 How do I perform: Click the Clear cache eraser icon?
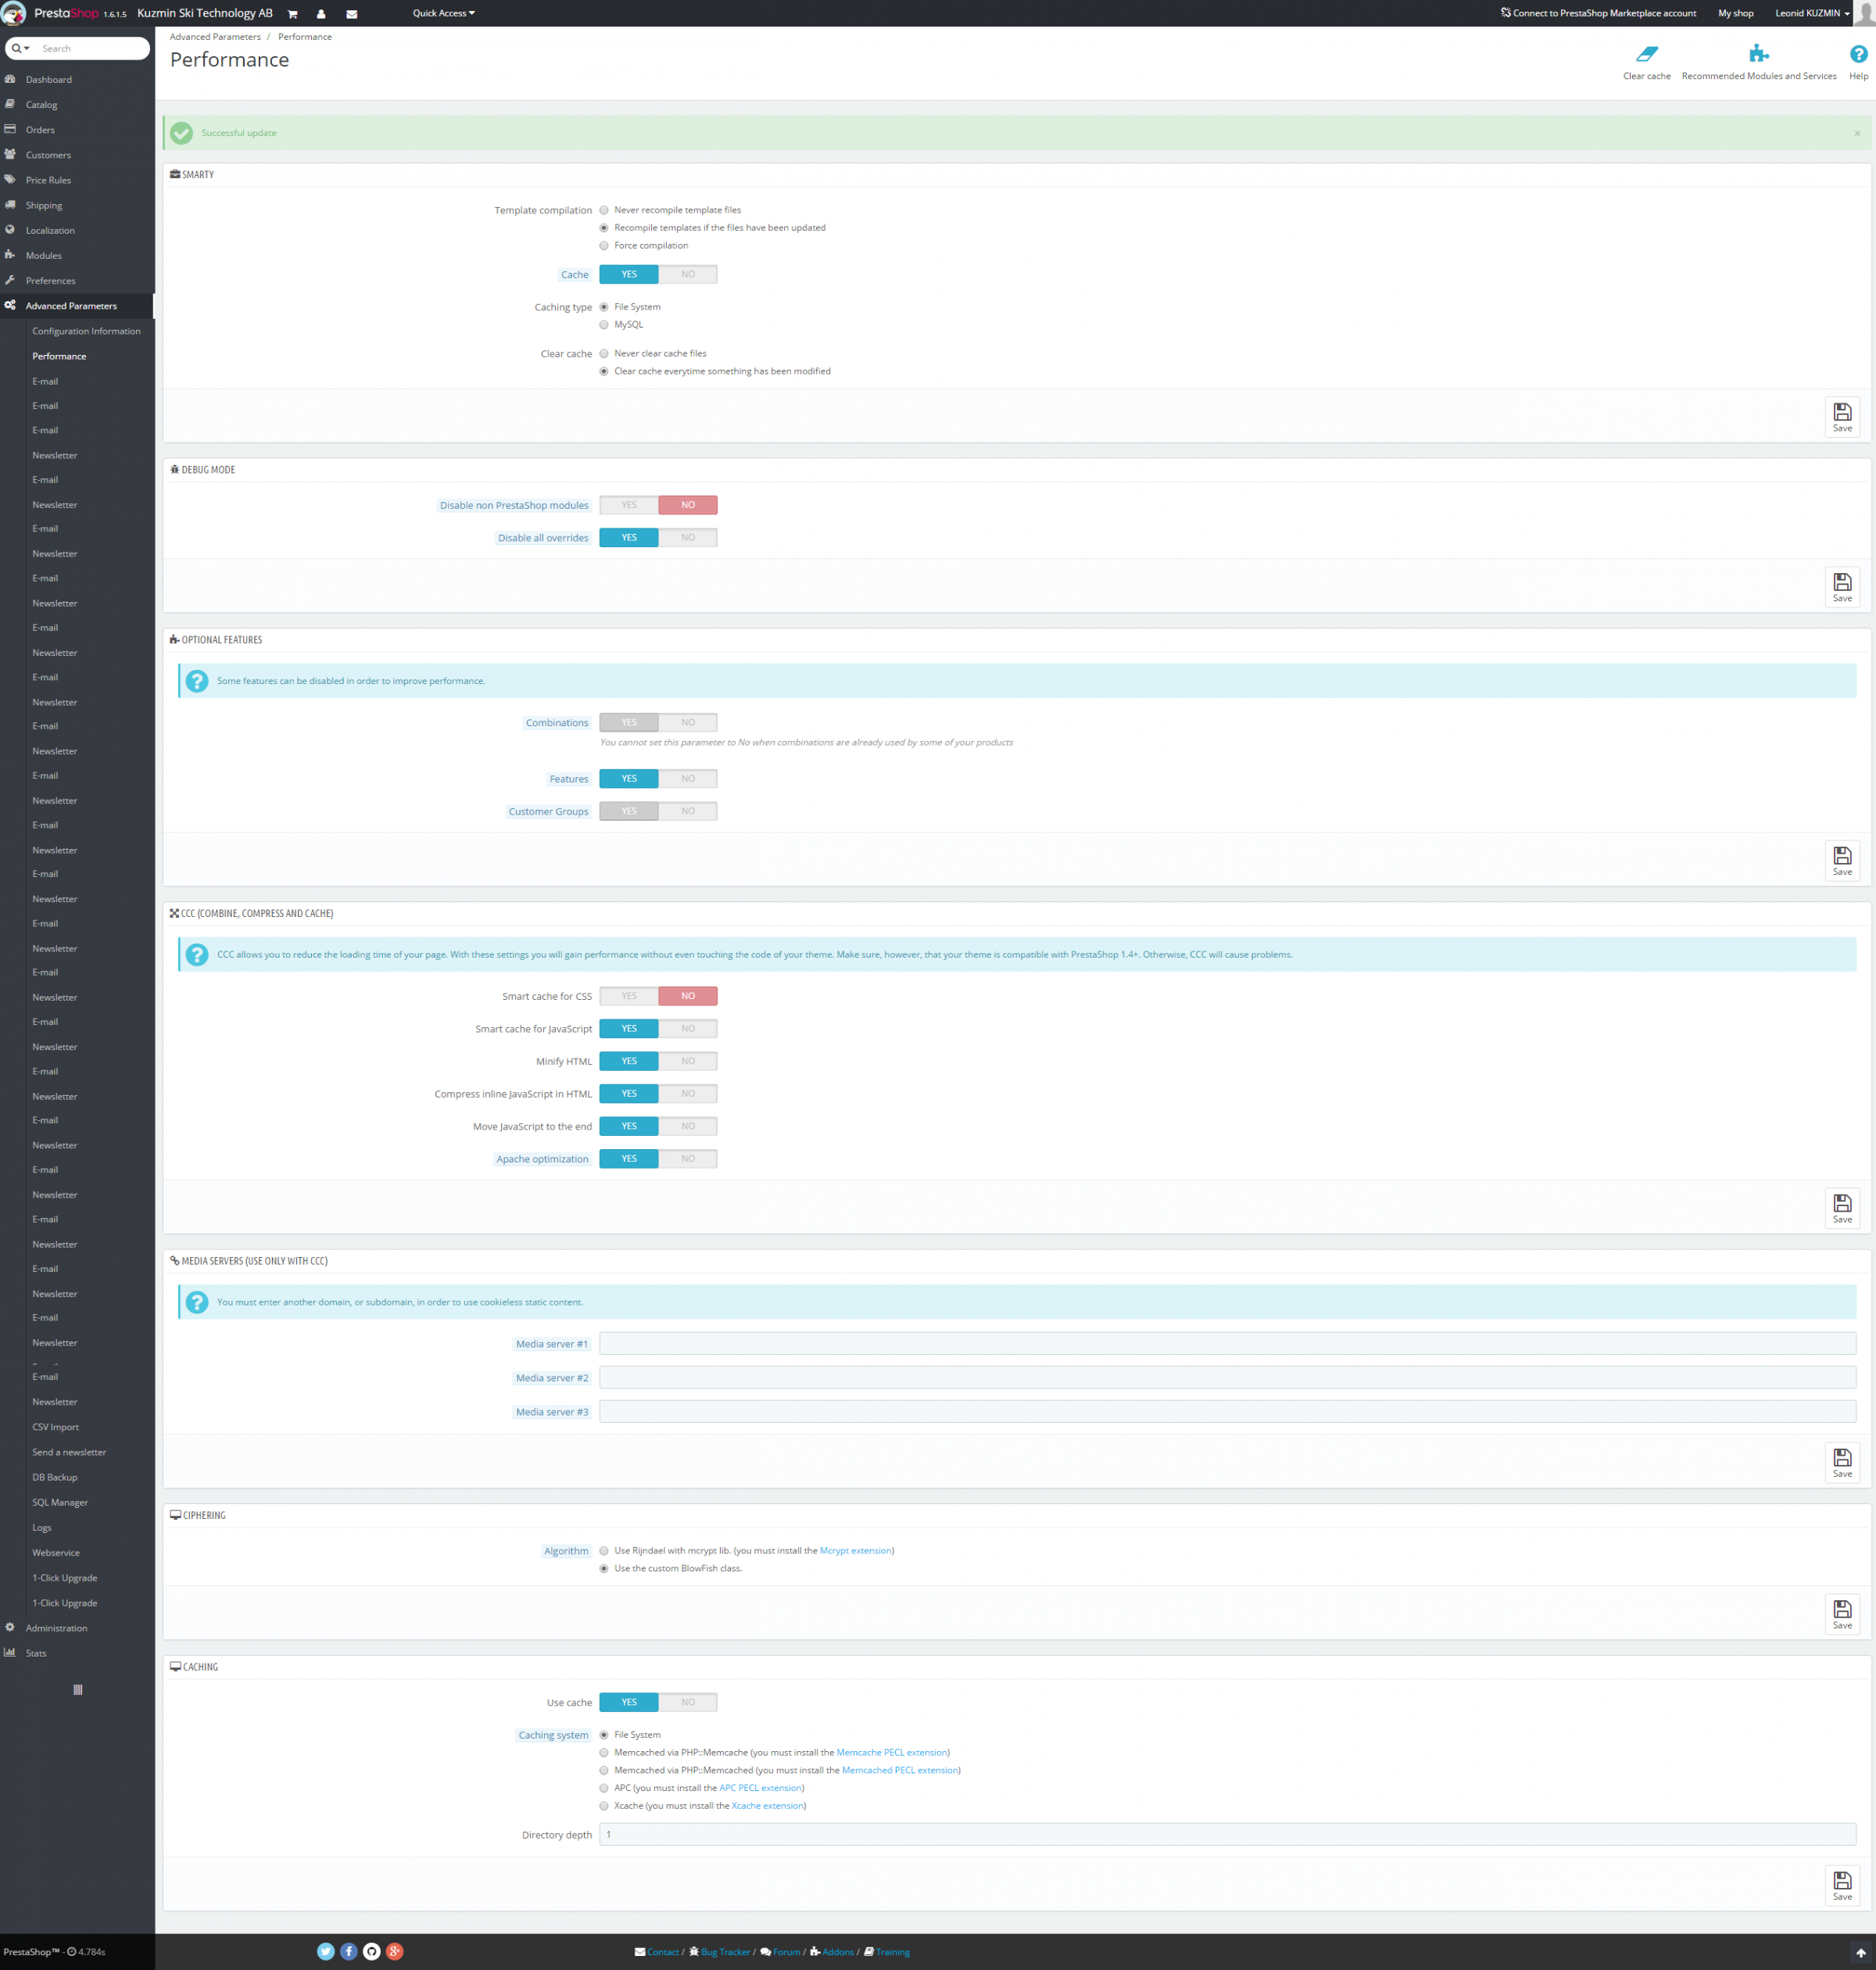[x=1646, y=54]
